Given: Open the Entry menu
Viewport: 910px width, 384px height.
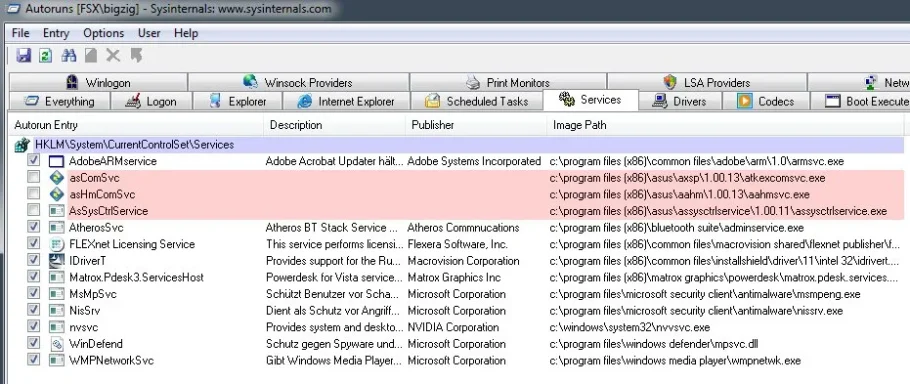Looking at the screenshot, I should (x=56, y=33).
